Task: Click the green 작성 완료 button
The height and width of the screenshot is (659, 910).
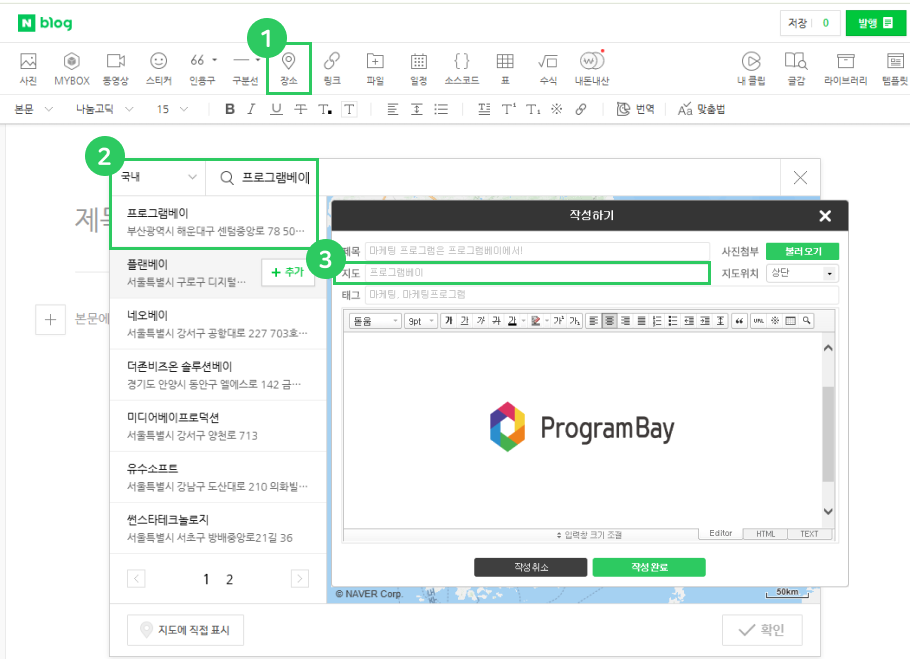Action: click(x=648, y=567)
